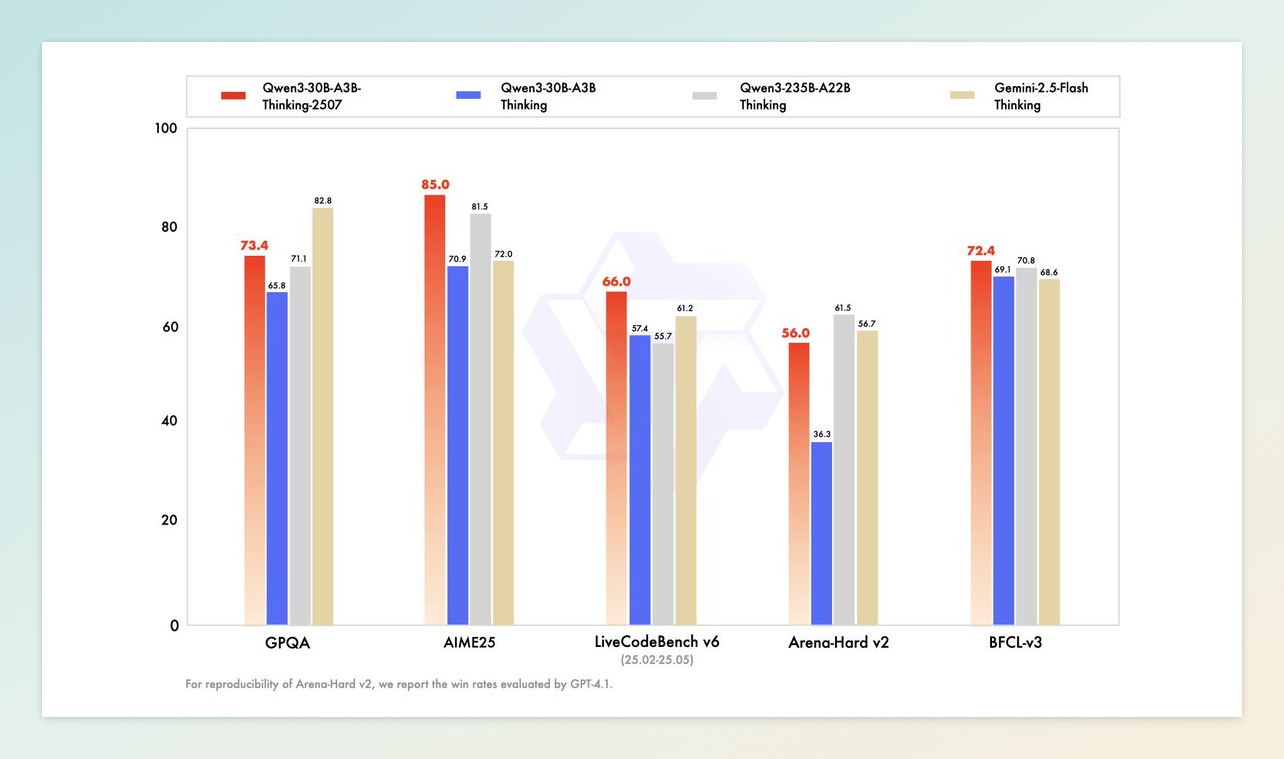
Task: Click the 56.0 value above Arena-Hard
Action: (x=797, y=333)
